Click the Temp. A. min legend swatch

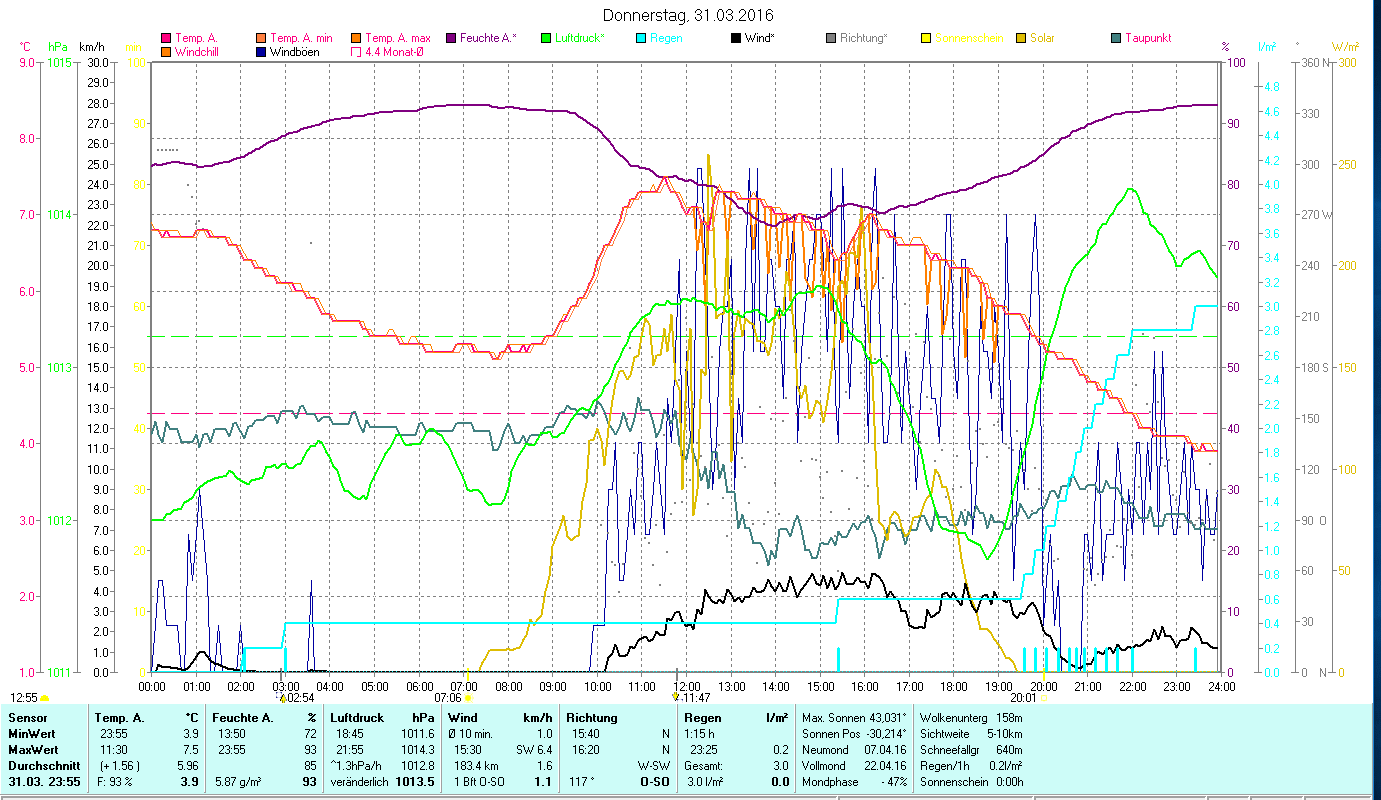click(261, 38)
